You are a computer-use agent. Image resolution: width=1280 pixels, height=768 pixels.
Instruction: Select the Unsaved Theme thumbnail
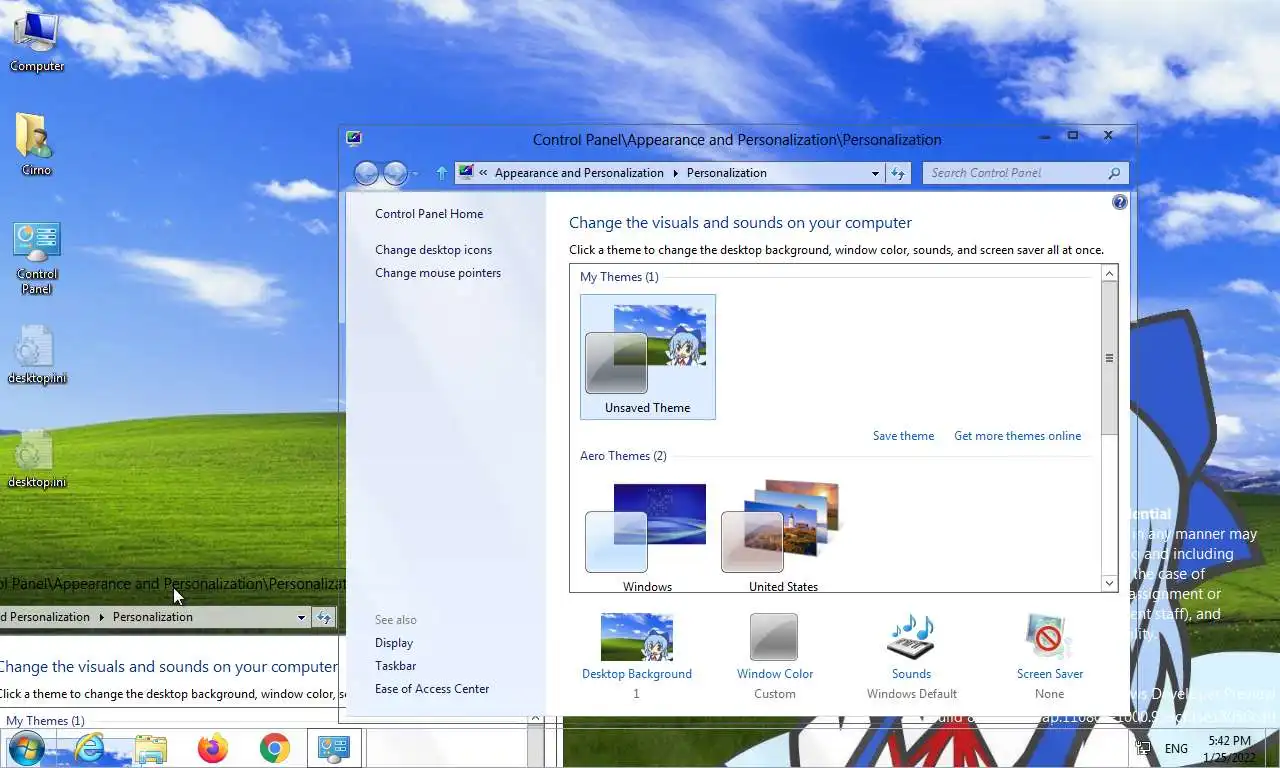pyautogui.click(x=648, y=357)
